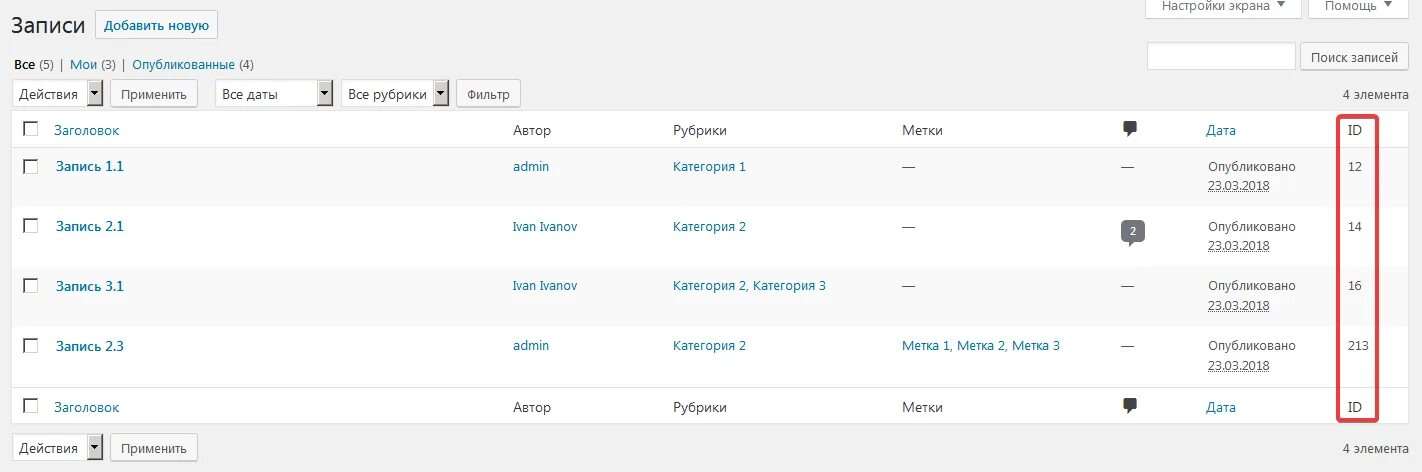Screen dimensions: 1422x472
Task: Filter posts by Метка 2 tag
Action: 981,346
